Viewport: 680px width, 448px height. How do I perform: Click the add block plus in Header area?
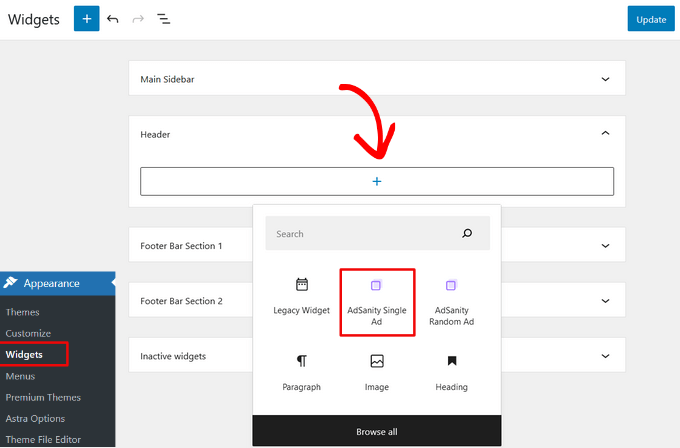[377, 181]
